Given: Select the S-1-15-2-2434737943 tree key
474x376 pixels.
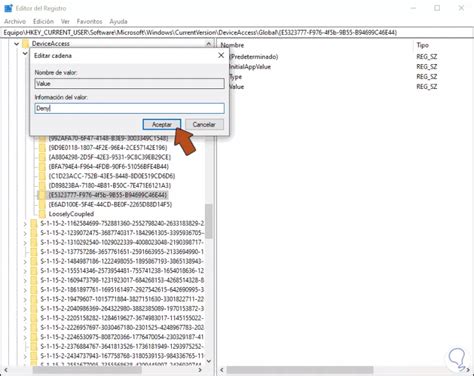Looking at the screenshot, I should pos(122,356).
